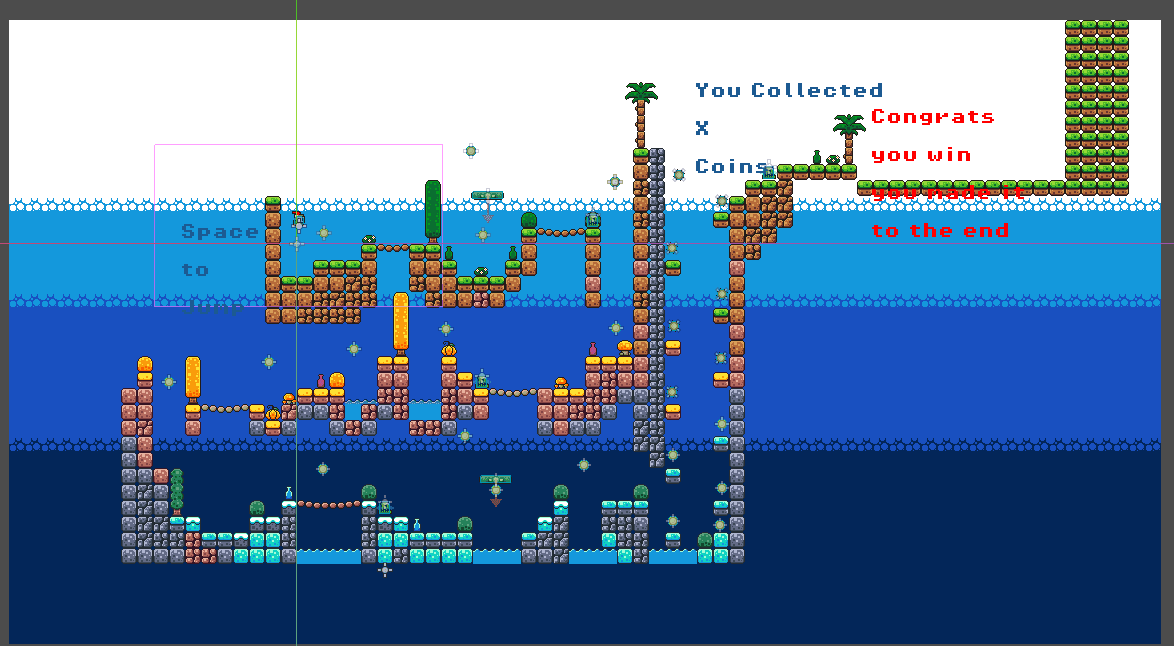This screenshot has height=646, width=1174.
Task: Click the short palm tree beside Congrats text
Action: pyautogui.click(x=849, y=139)
